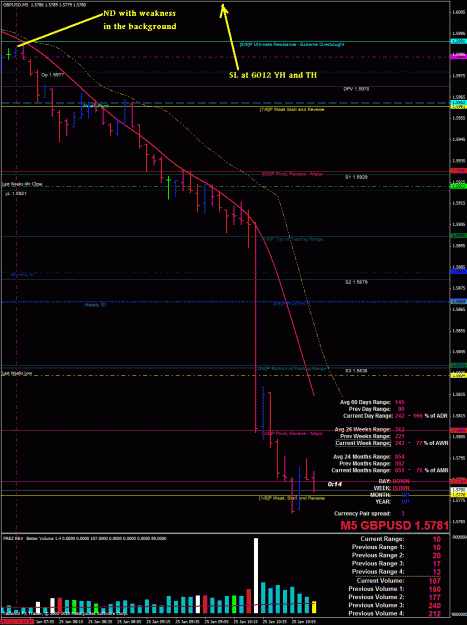The image size is (467, 625).
Task: Click the 'Currency Pair spread:' label
Action: 362,513
